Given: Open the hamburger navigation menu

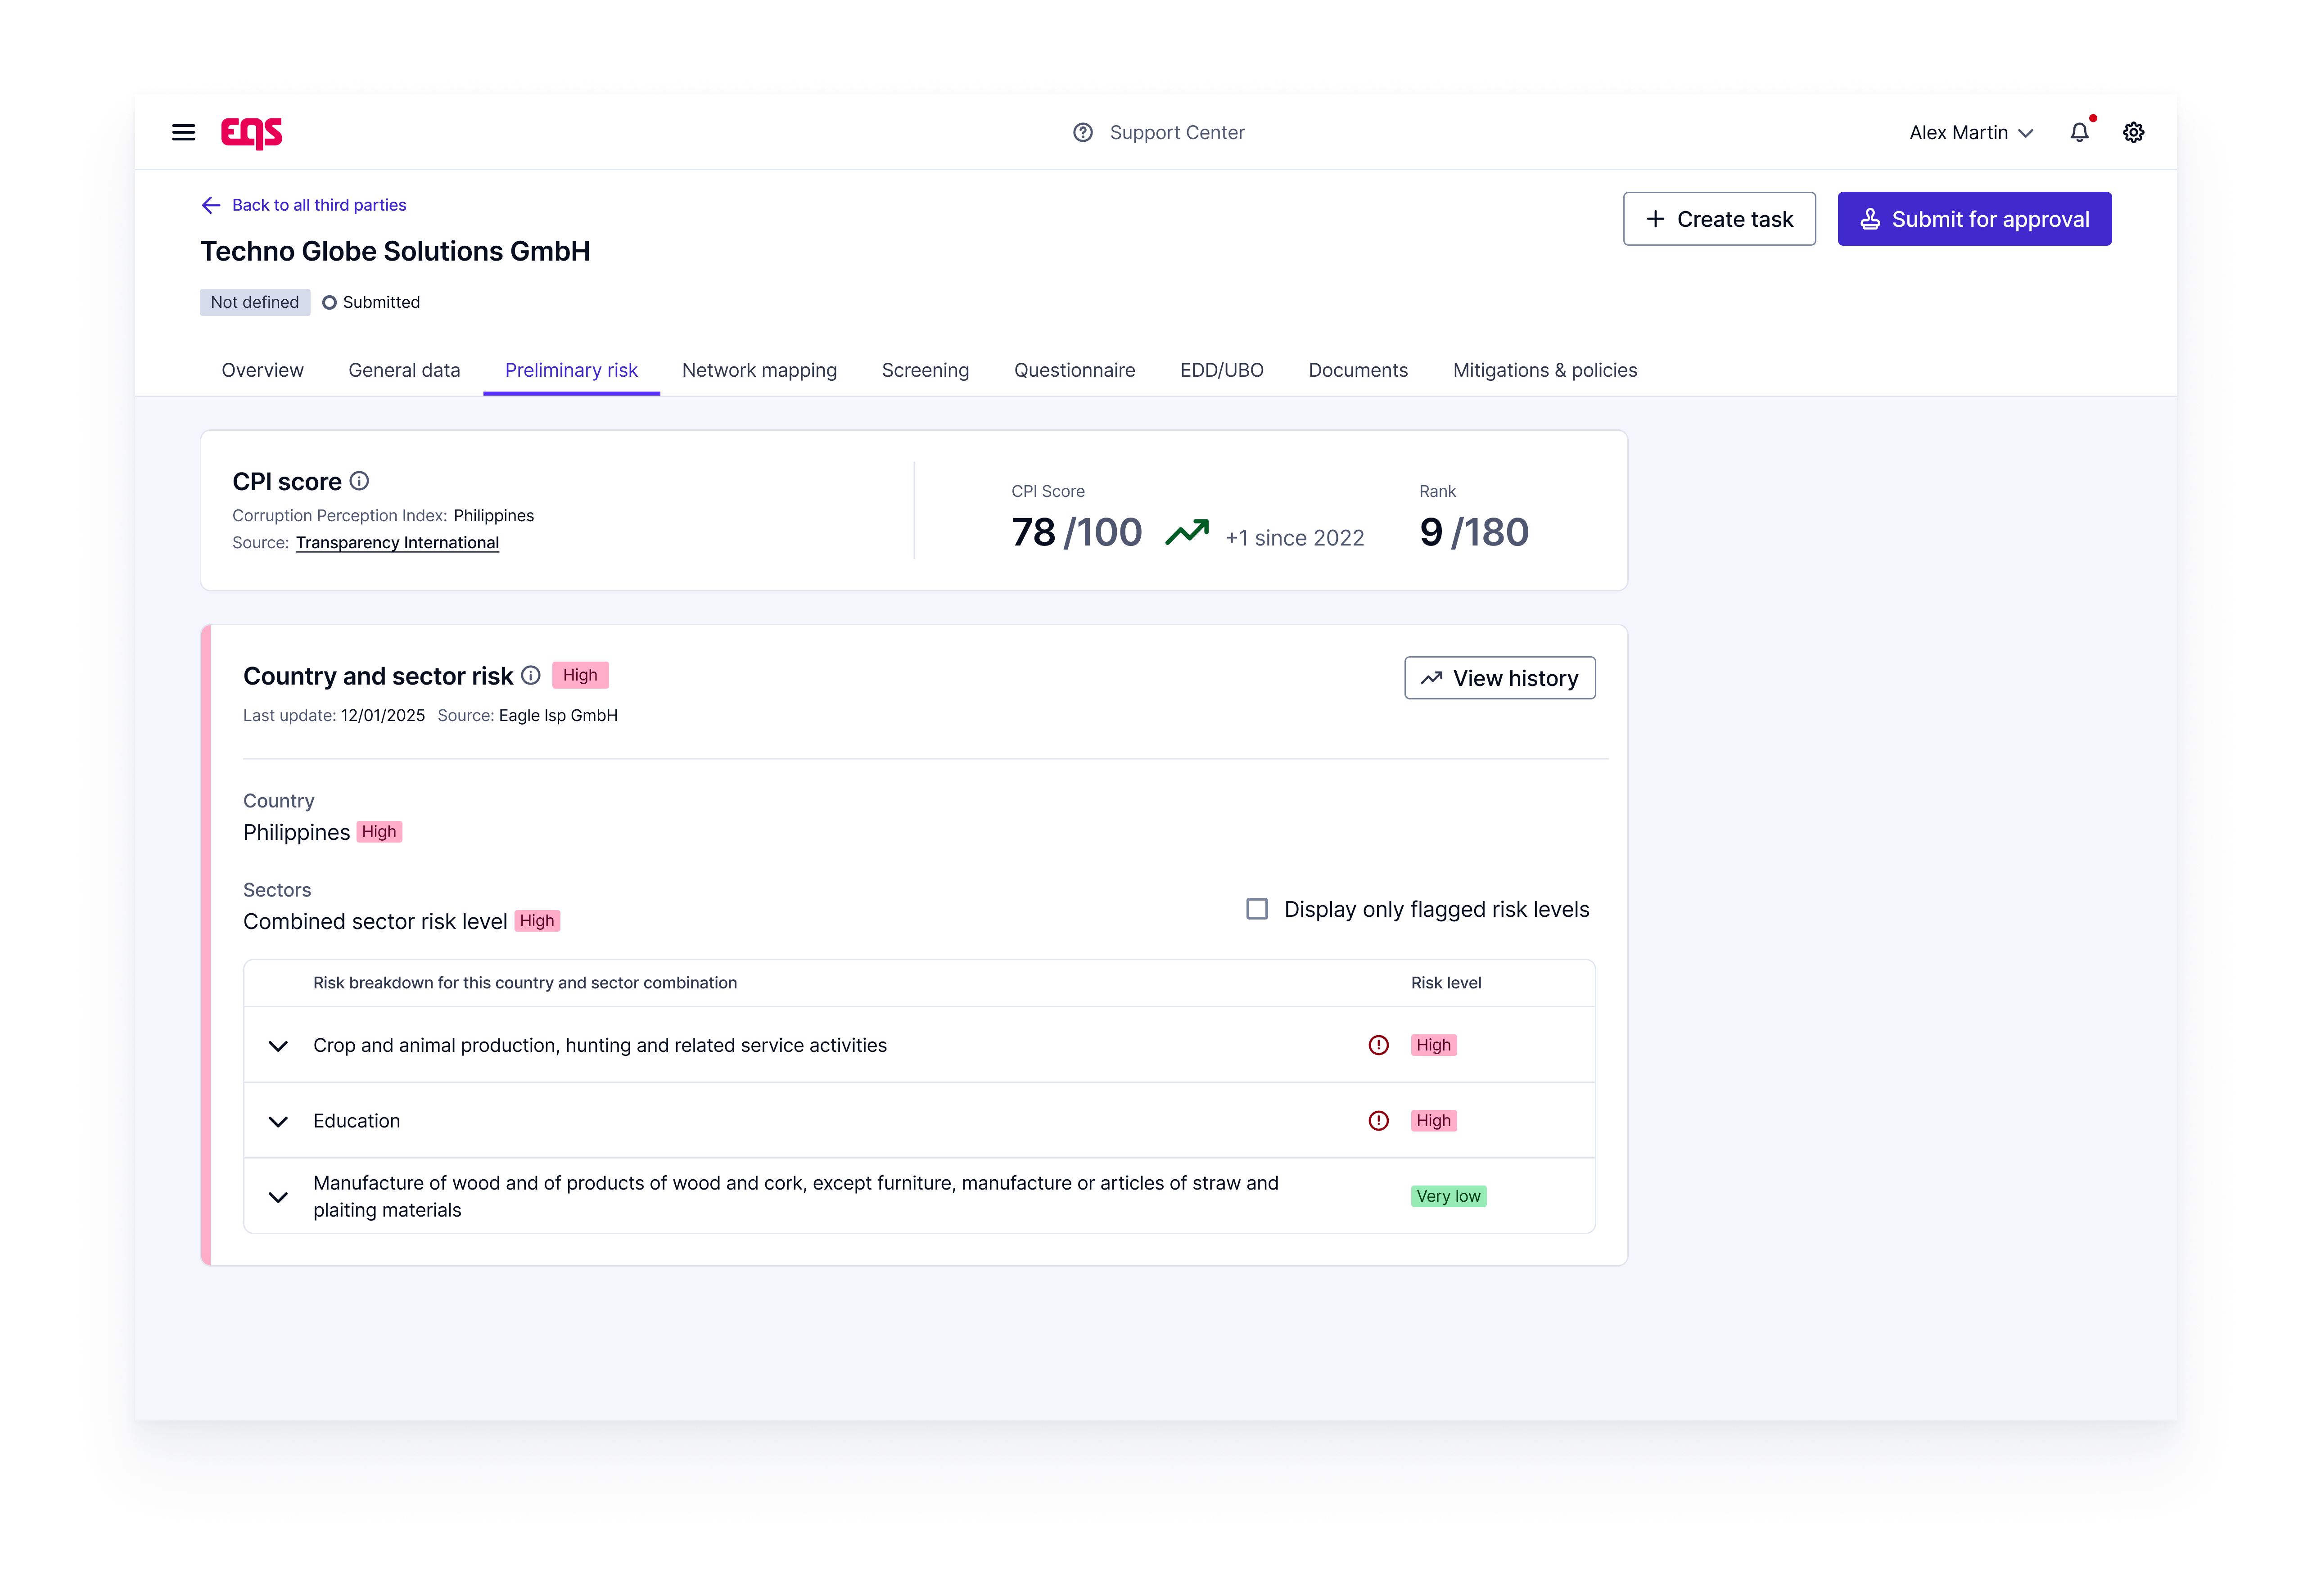Looking at the screenshot, I should pyautogui.click(x=183, y=132).
